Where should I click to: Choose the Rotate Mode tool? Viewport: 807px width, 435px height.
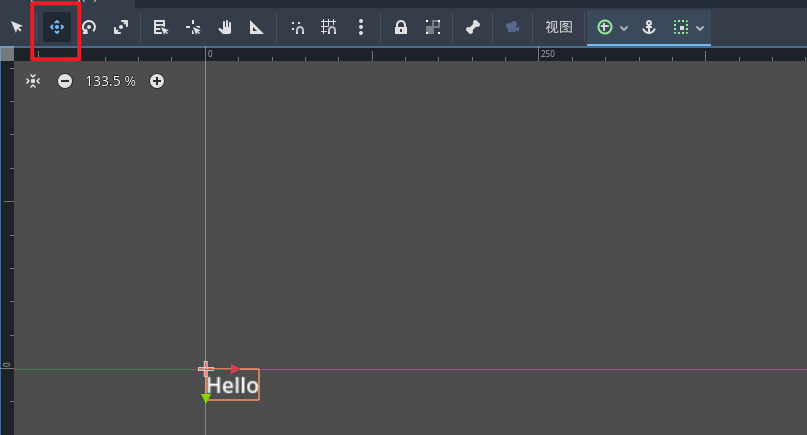click(89, 27)
